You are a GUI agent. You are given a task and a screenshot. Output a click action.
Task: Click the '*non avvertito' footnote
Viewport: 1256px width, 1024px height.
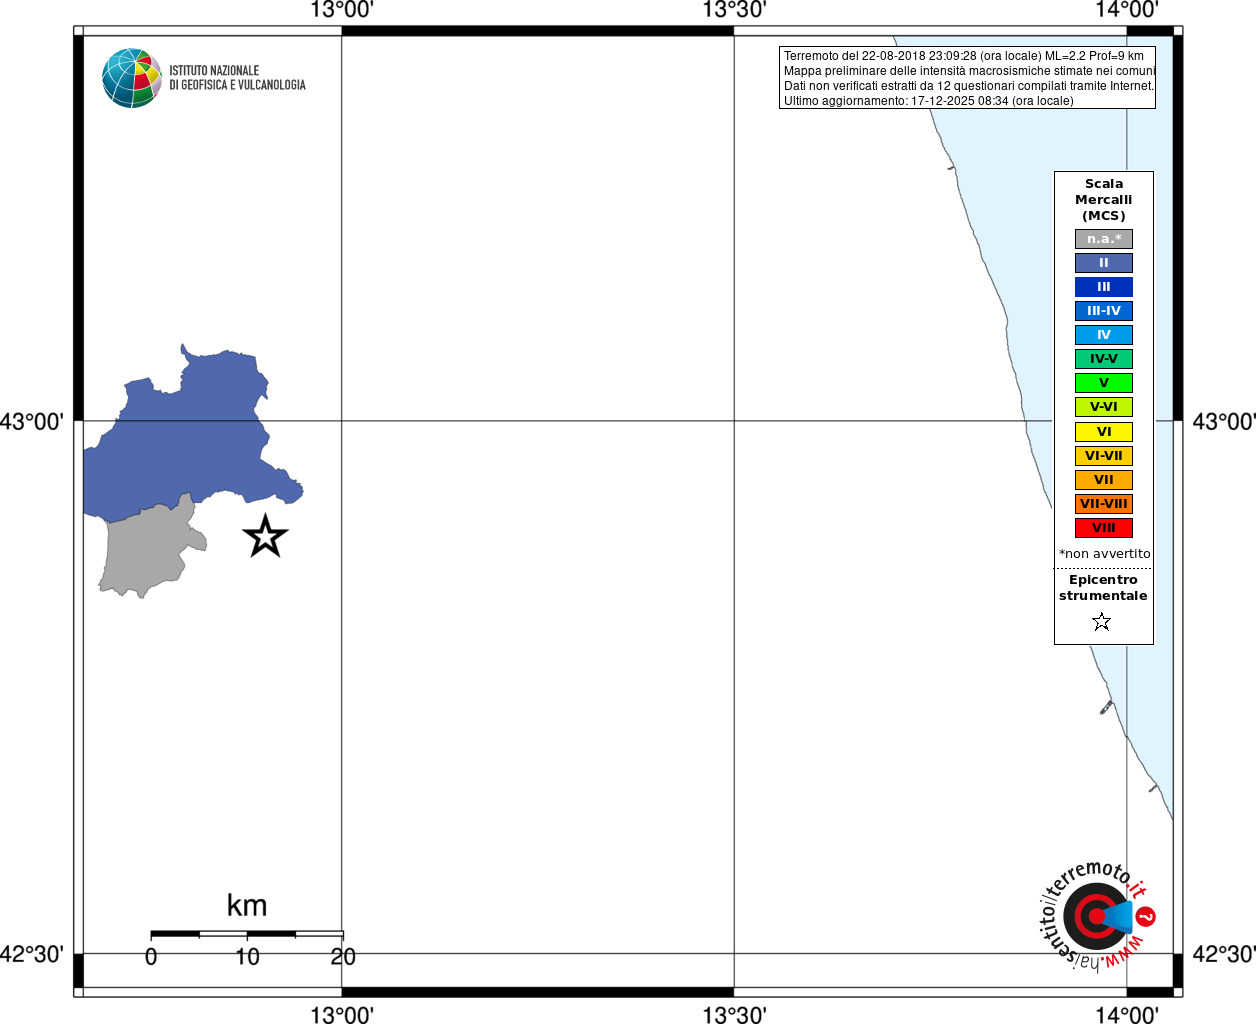[1104, 554]
